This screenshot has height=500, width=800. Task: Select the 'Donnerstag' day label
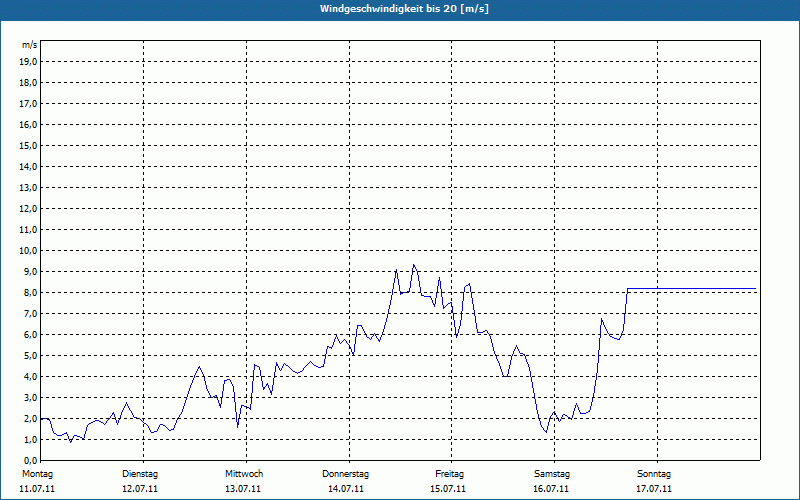(x=345, y=474)
